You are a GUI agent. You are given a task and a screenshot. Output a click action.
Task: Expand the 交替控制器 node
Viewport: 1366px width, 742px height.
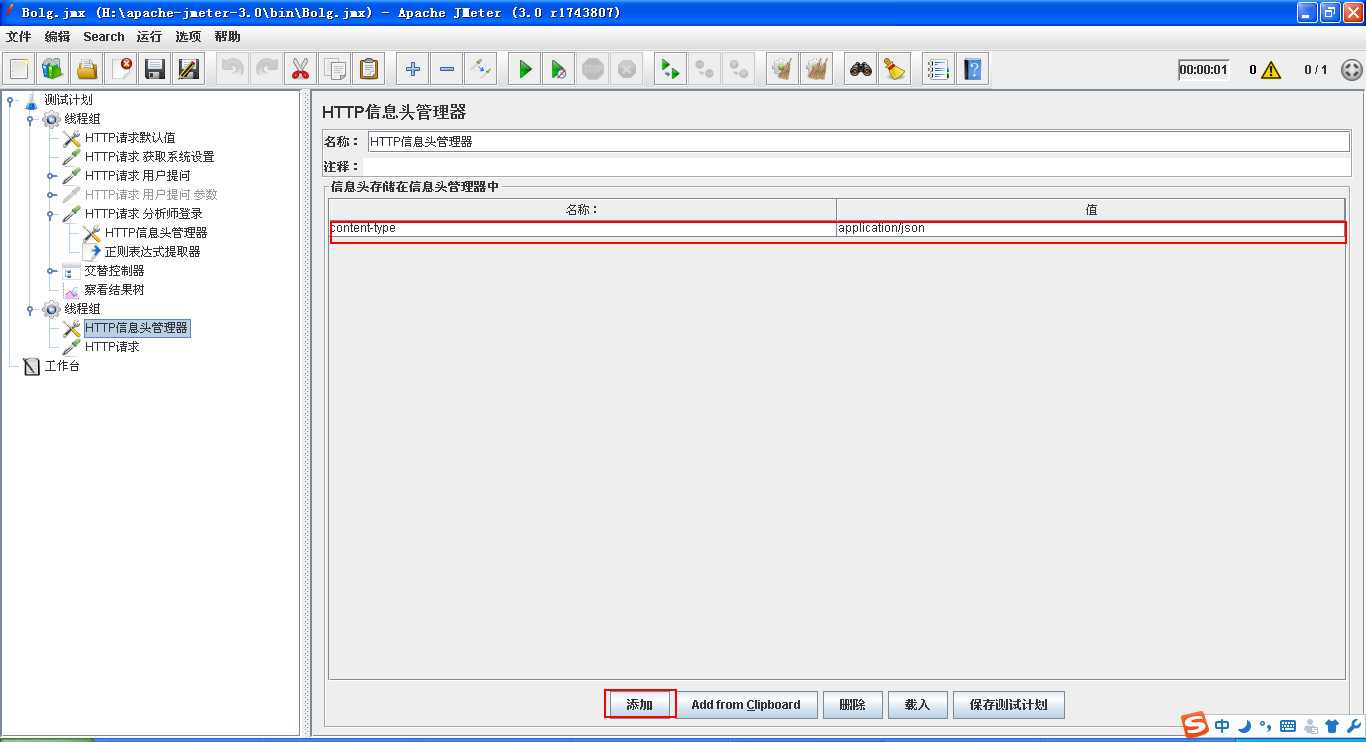[51, 271]
